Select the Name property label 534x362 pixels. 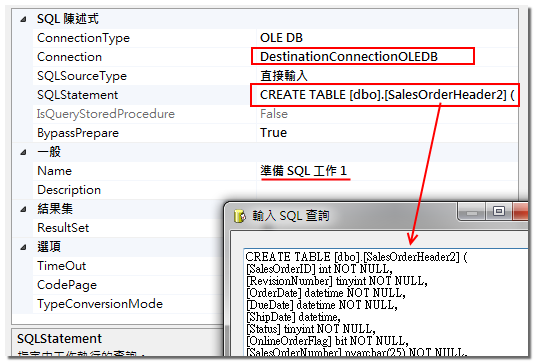(x=54, y=171)
